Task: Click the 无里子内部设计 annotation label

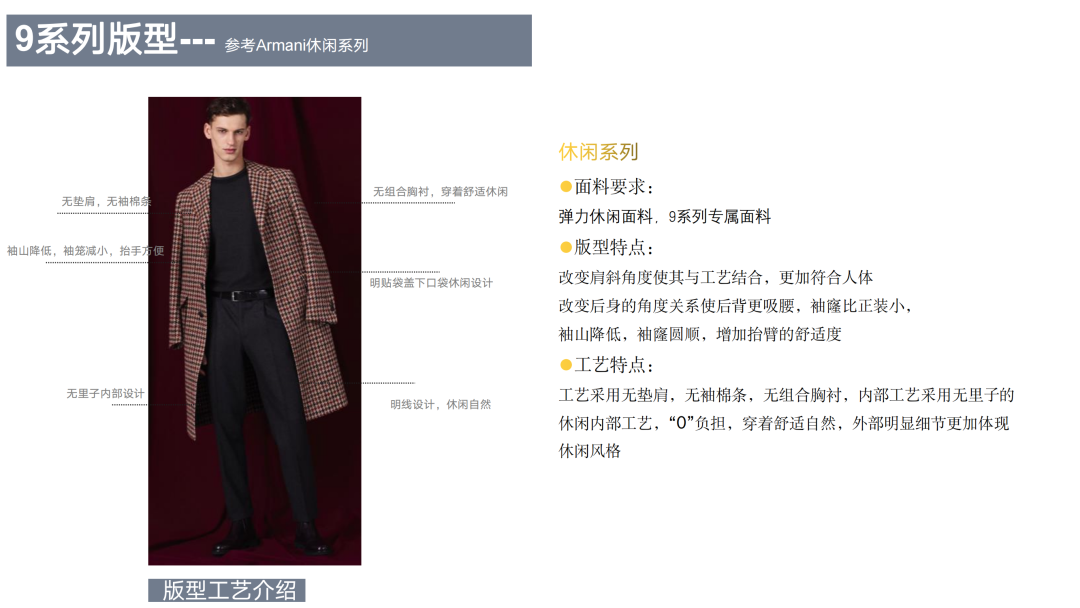Action: coord(105,393)
